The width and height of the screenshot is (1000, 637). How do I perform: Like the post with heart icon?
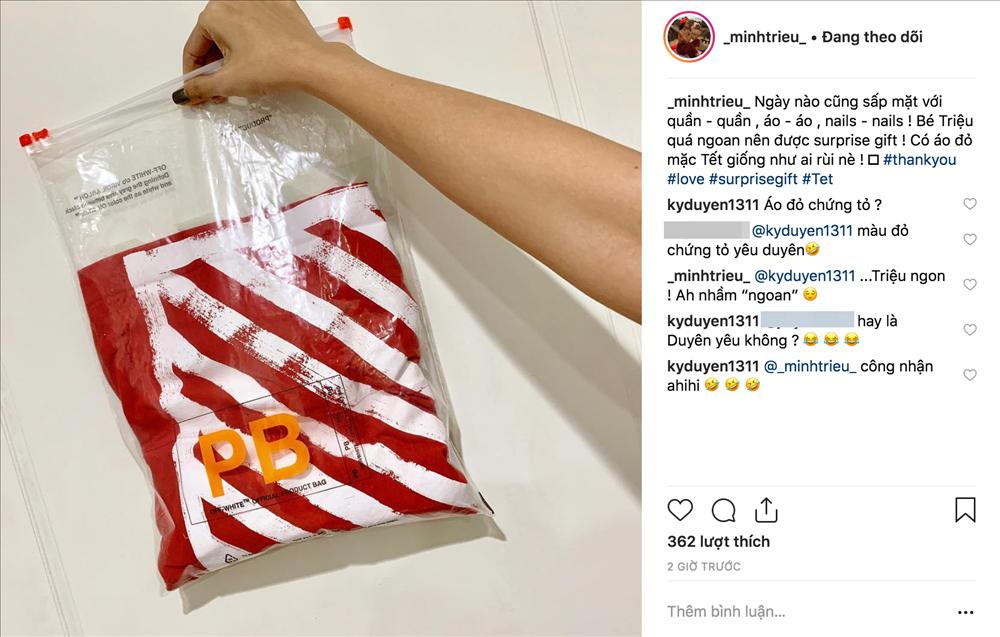click(x=680, y=510)
